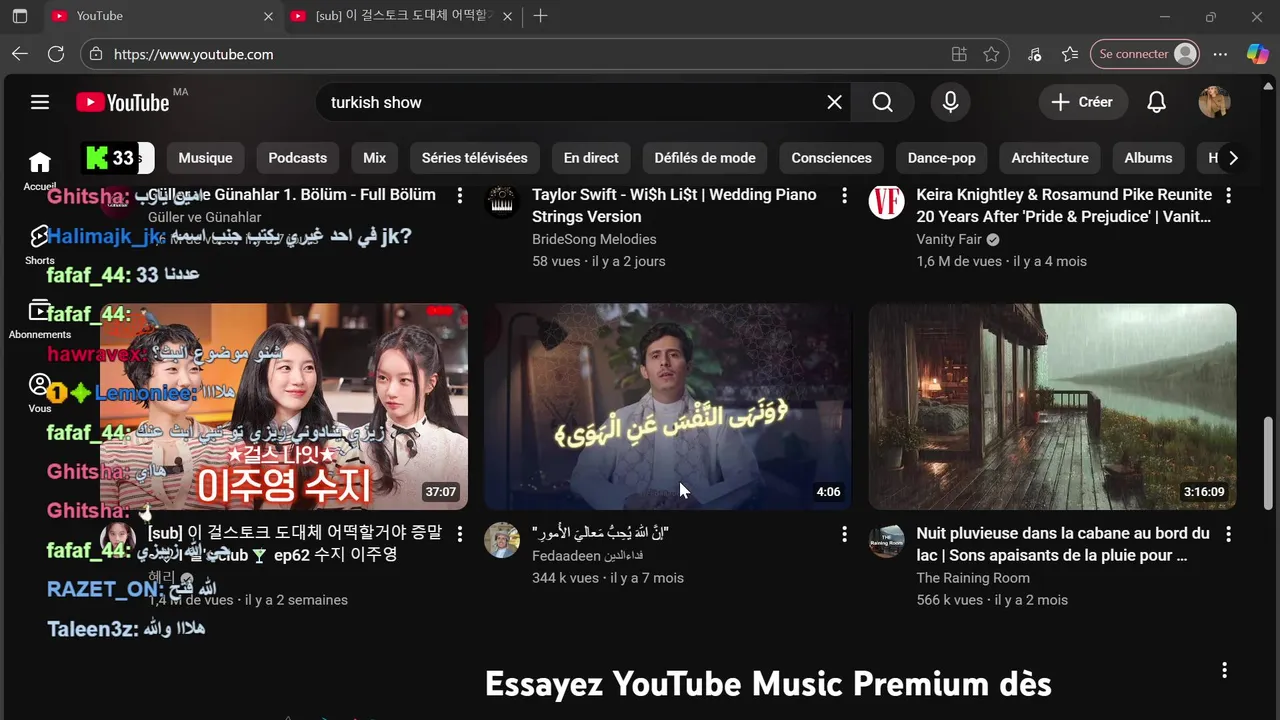Open the notifications bell
The height and width of the screenshot is (720, 1280).
[x=1156, y=102]
